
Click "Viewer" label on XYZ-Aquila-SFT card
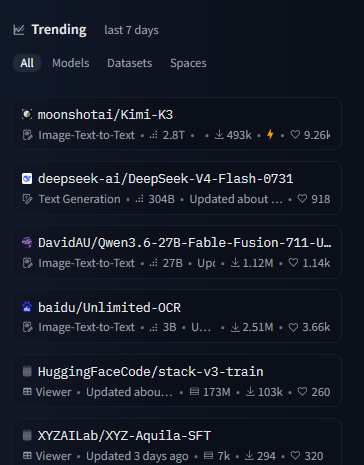[53, 456]
